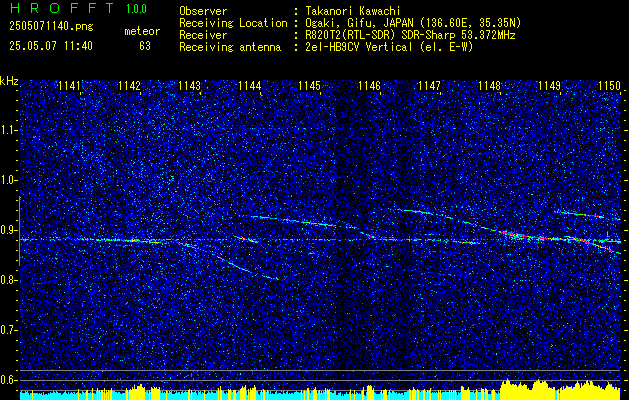
Task: Click the 1.1 kHz axis label
Action: [8, 130]
